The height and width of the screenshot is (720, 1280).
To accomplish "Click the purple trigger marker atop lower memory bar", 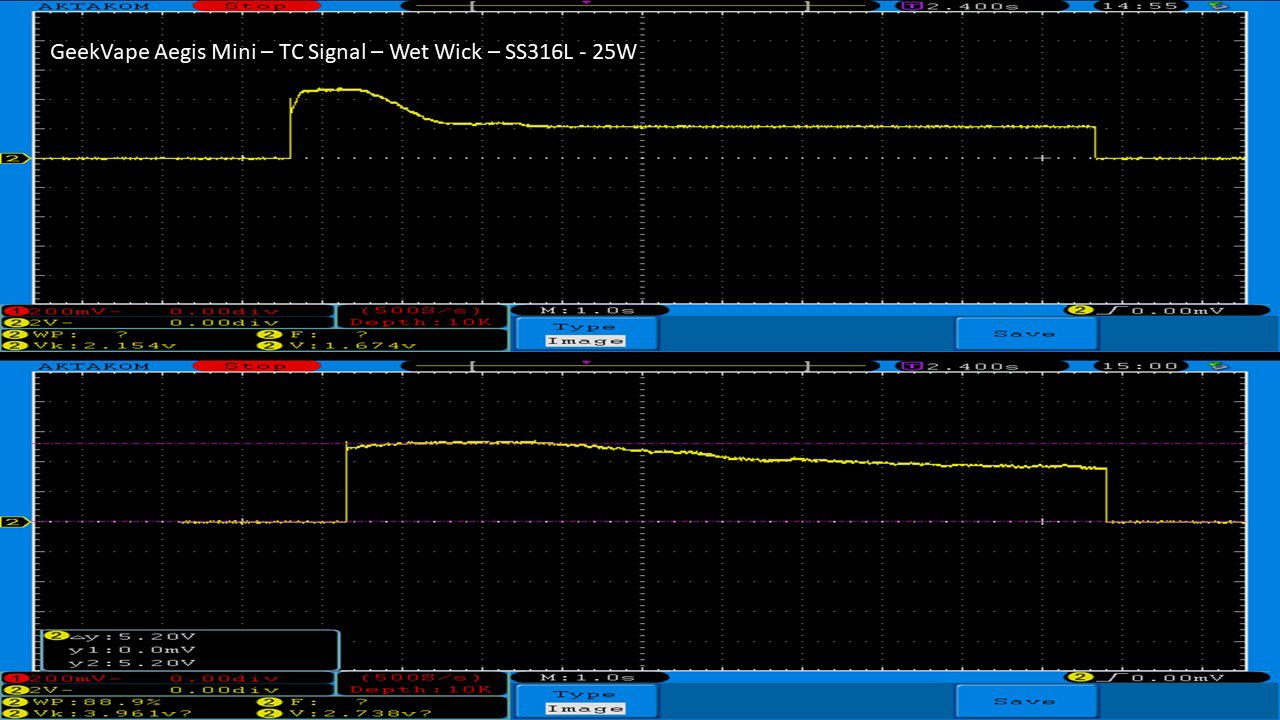I will pyautogui.click(x=586, y=361).
